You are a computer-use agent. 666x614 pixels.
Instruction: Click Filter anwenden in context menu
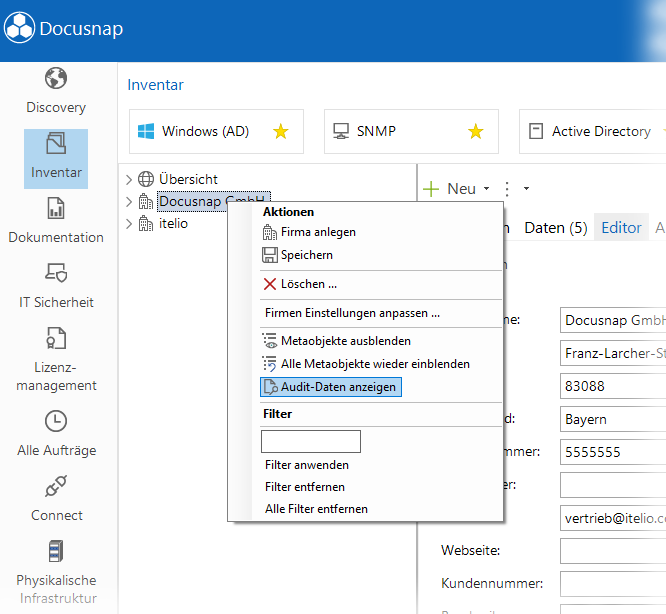(307, 465)
